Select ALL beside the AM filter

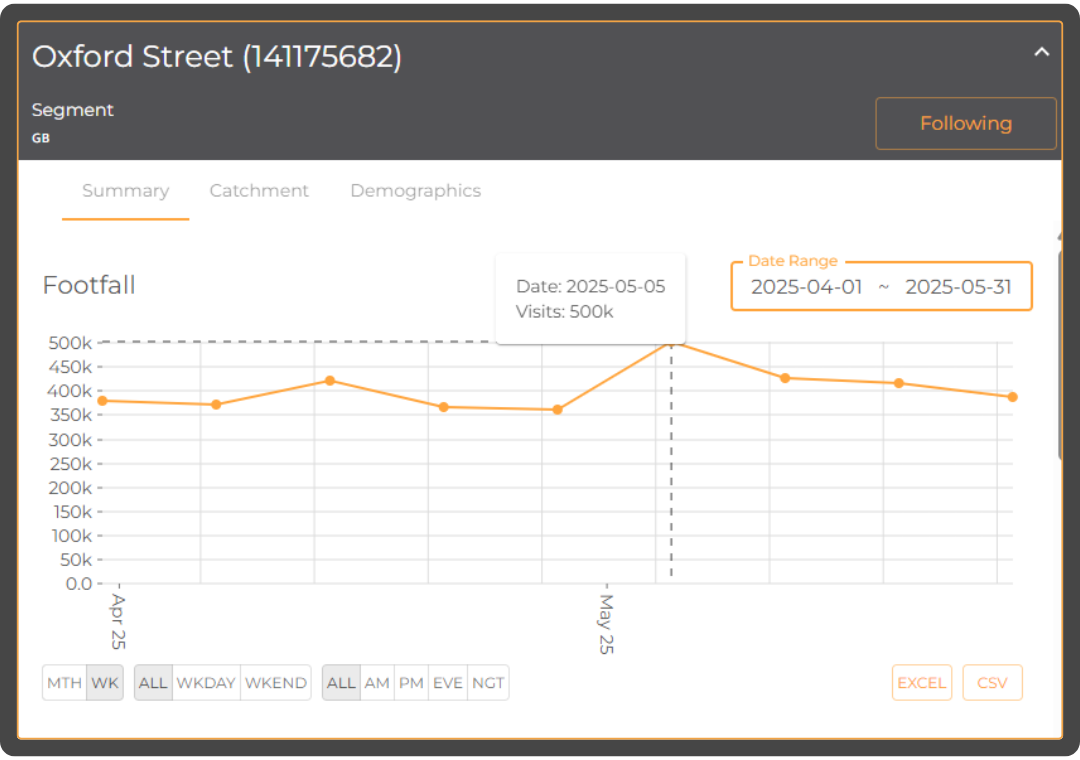coord(341,683)
